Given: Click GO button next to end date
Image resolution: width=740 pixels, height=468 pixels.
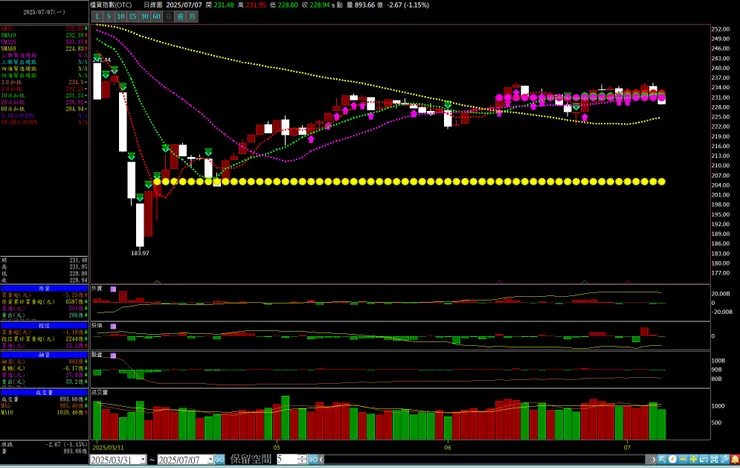Looking at the screenshot, I should (220, 460).
